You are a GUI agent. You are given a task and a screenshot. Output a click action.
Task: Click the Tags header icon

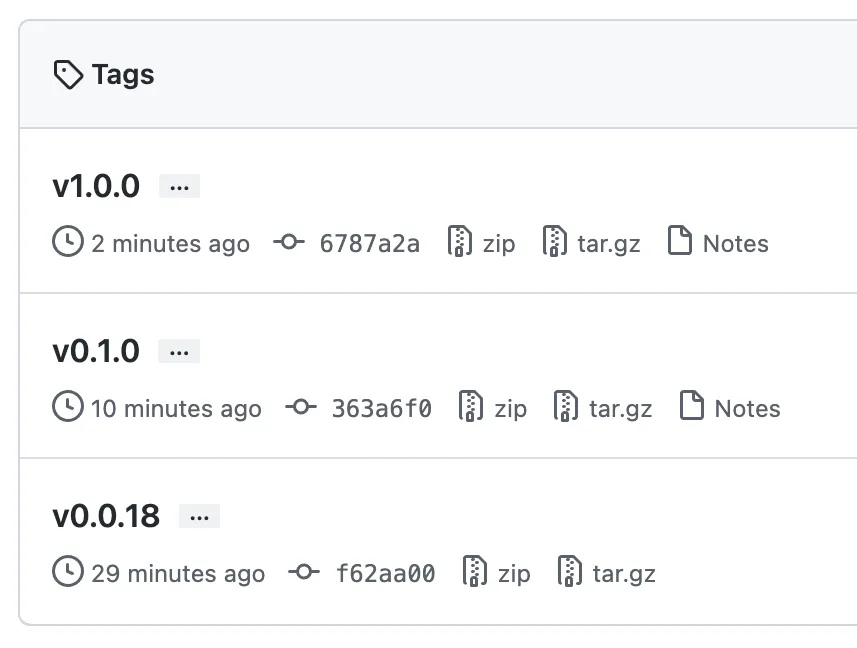68,75
